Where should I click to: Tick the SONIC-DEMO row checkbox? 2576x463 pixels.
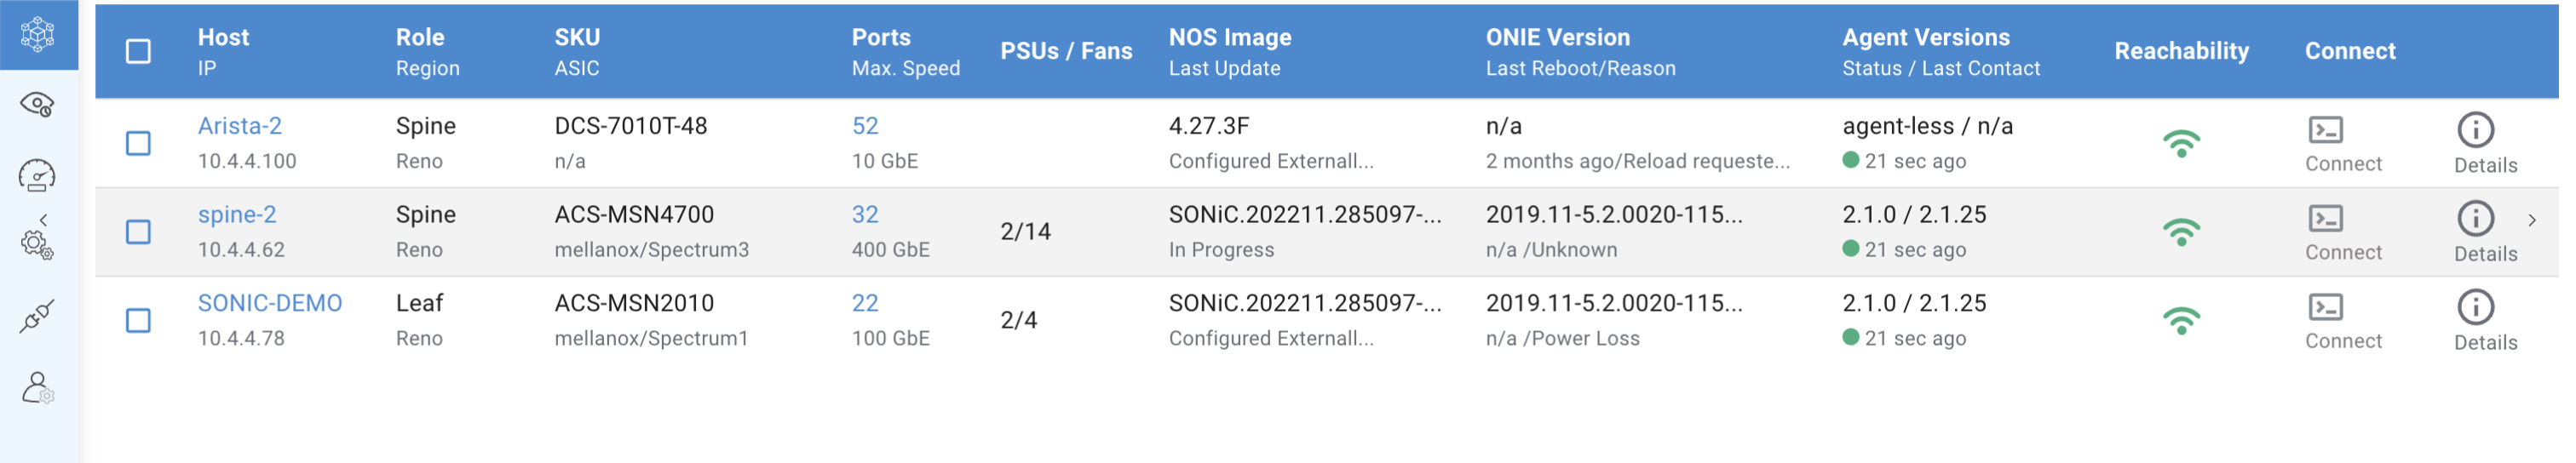click(x=139, y=321)
